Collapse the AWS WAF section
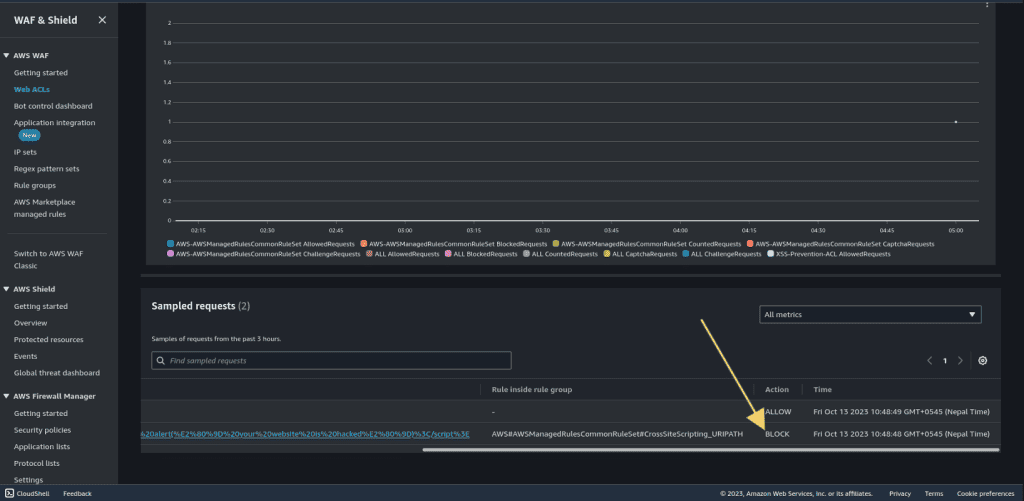1024x501 pixels. (x=6, y=56)
